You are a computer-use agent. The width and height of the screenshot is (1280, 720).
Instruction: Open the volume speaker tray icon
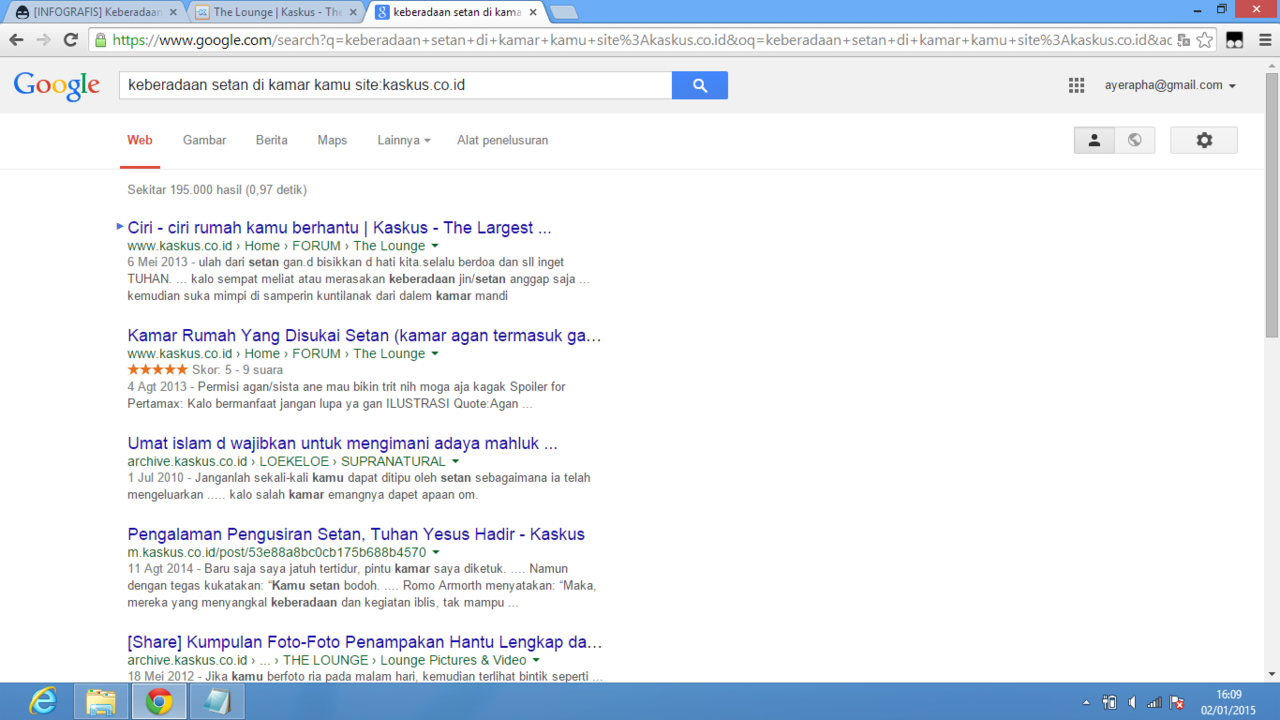[1132, 702]
